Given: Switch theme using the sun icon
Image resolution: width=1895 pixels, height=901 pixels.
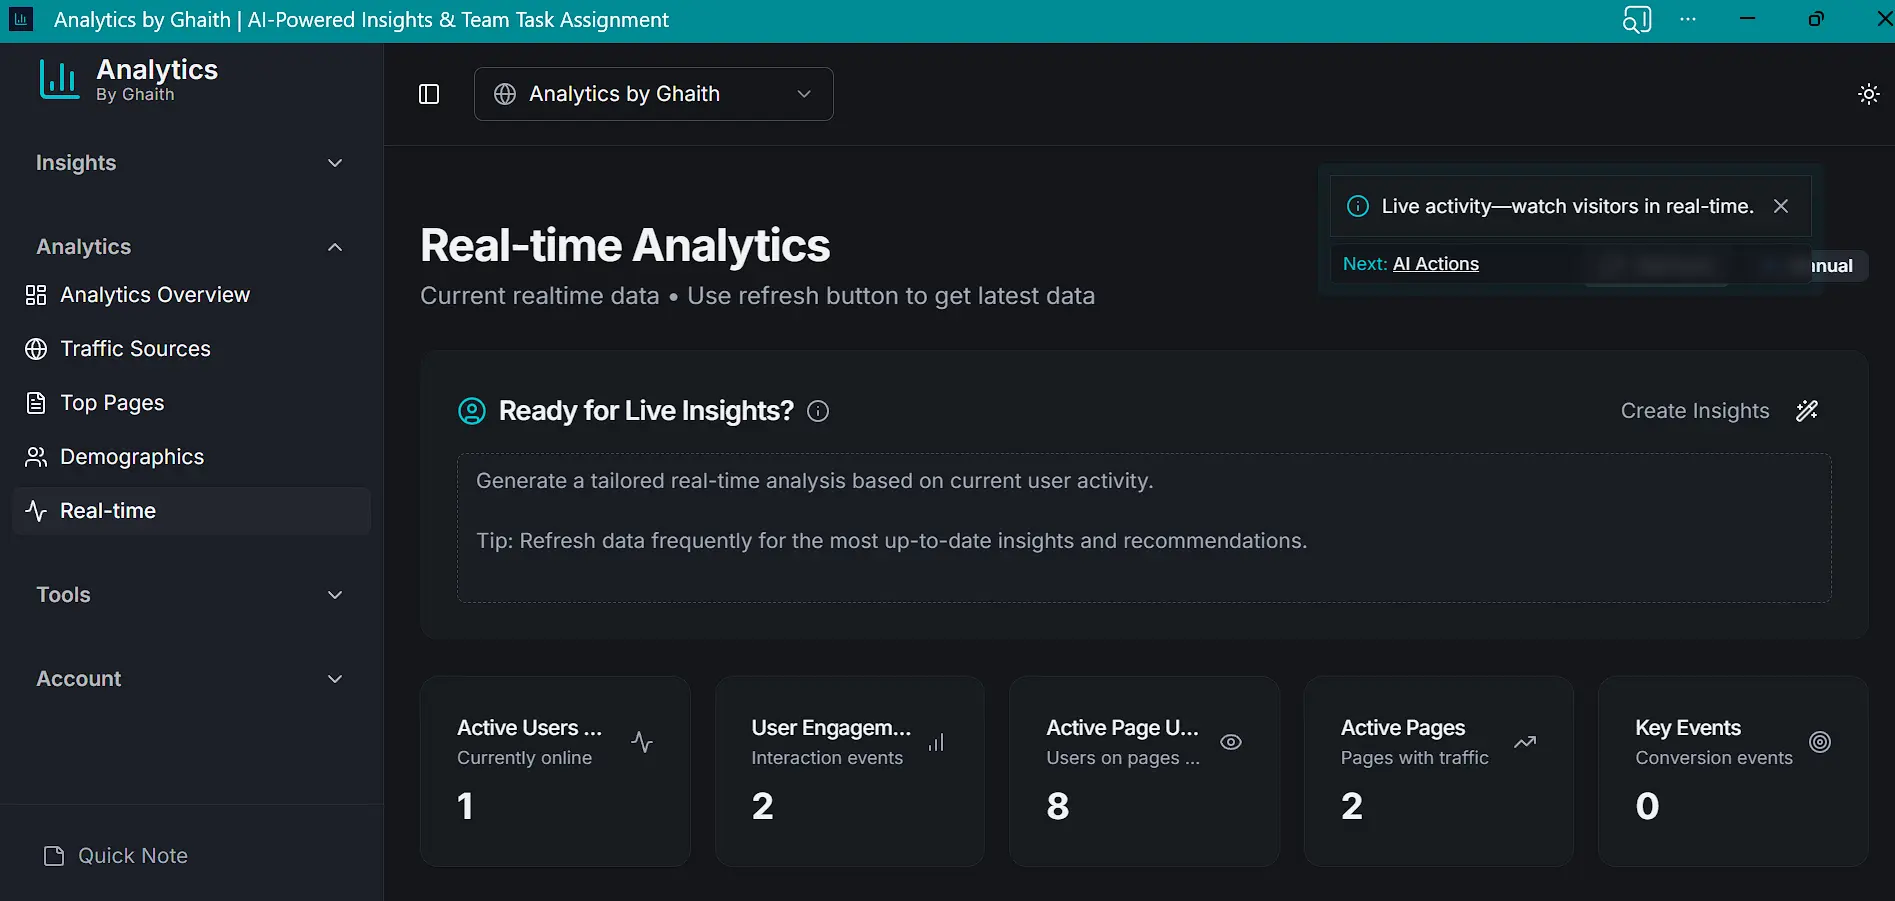Looking at the screenshot, I should pos(1868,94).
